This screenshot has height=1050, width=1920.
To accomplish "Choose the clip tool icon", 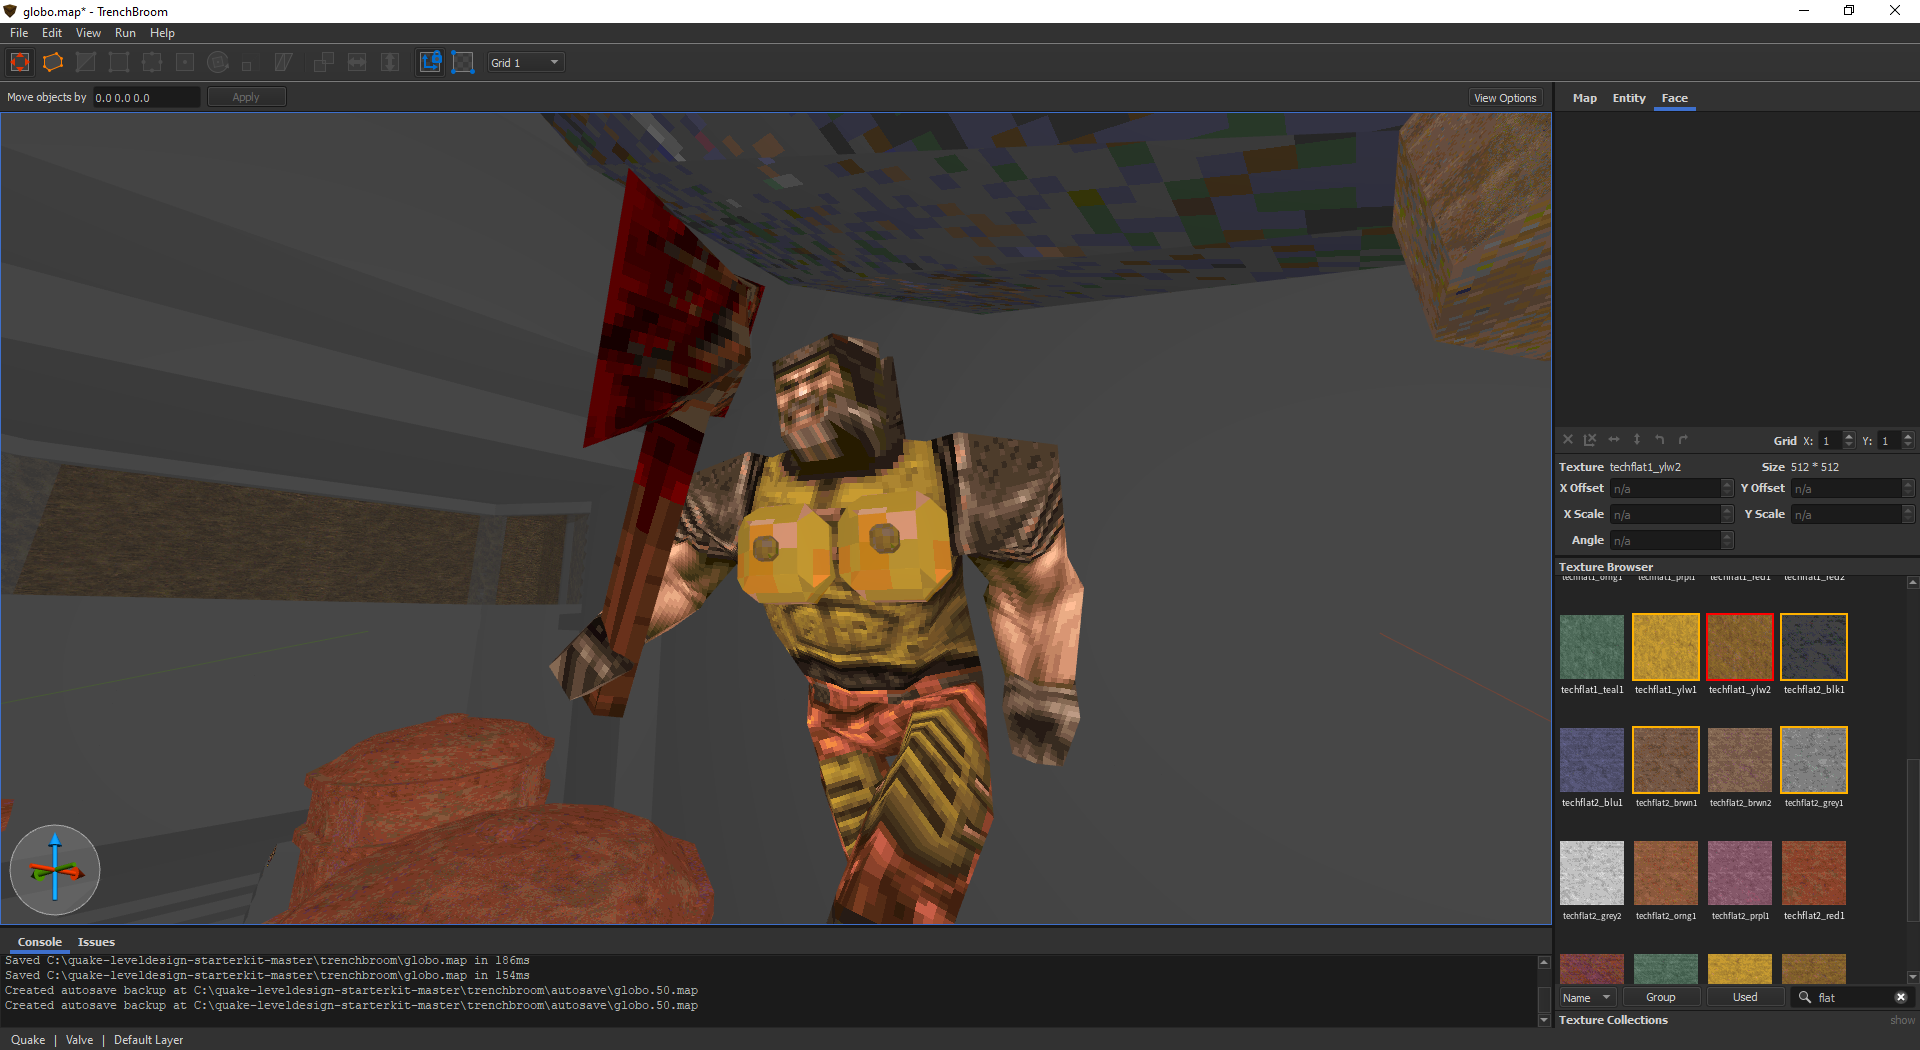I will coord(86,62).
